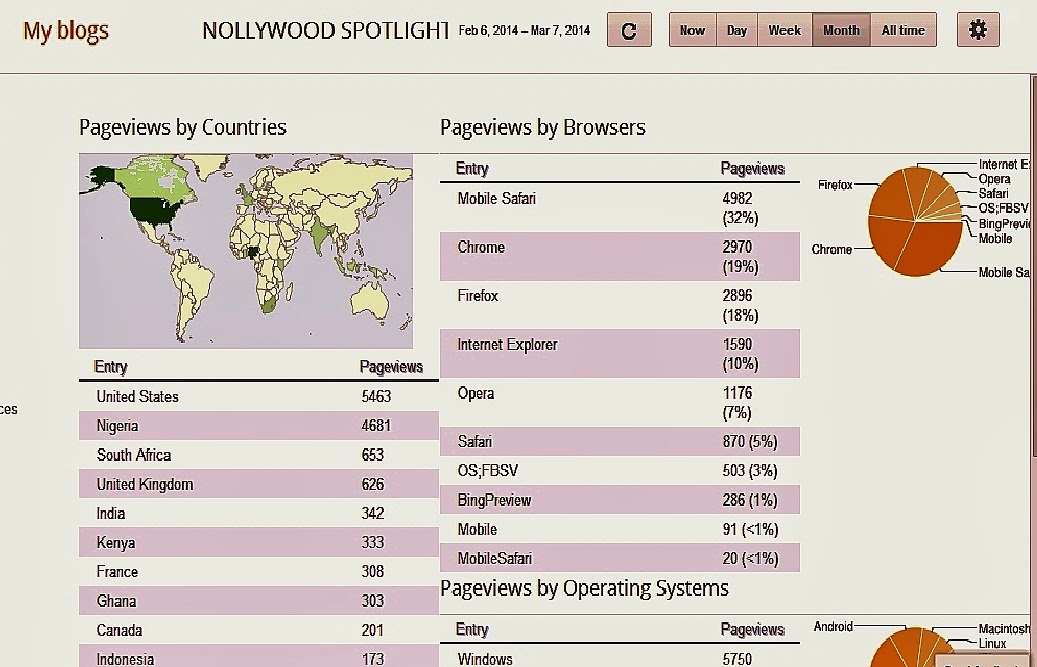The height and width of the screenshot is (667, 1037).
Task: Click the 2970 (19%) pageviews value
Action: [x=740, y=256]
